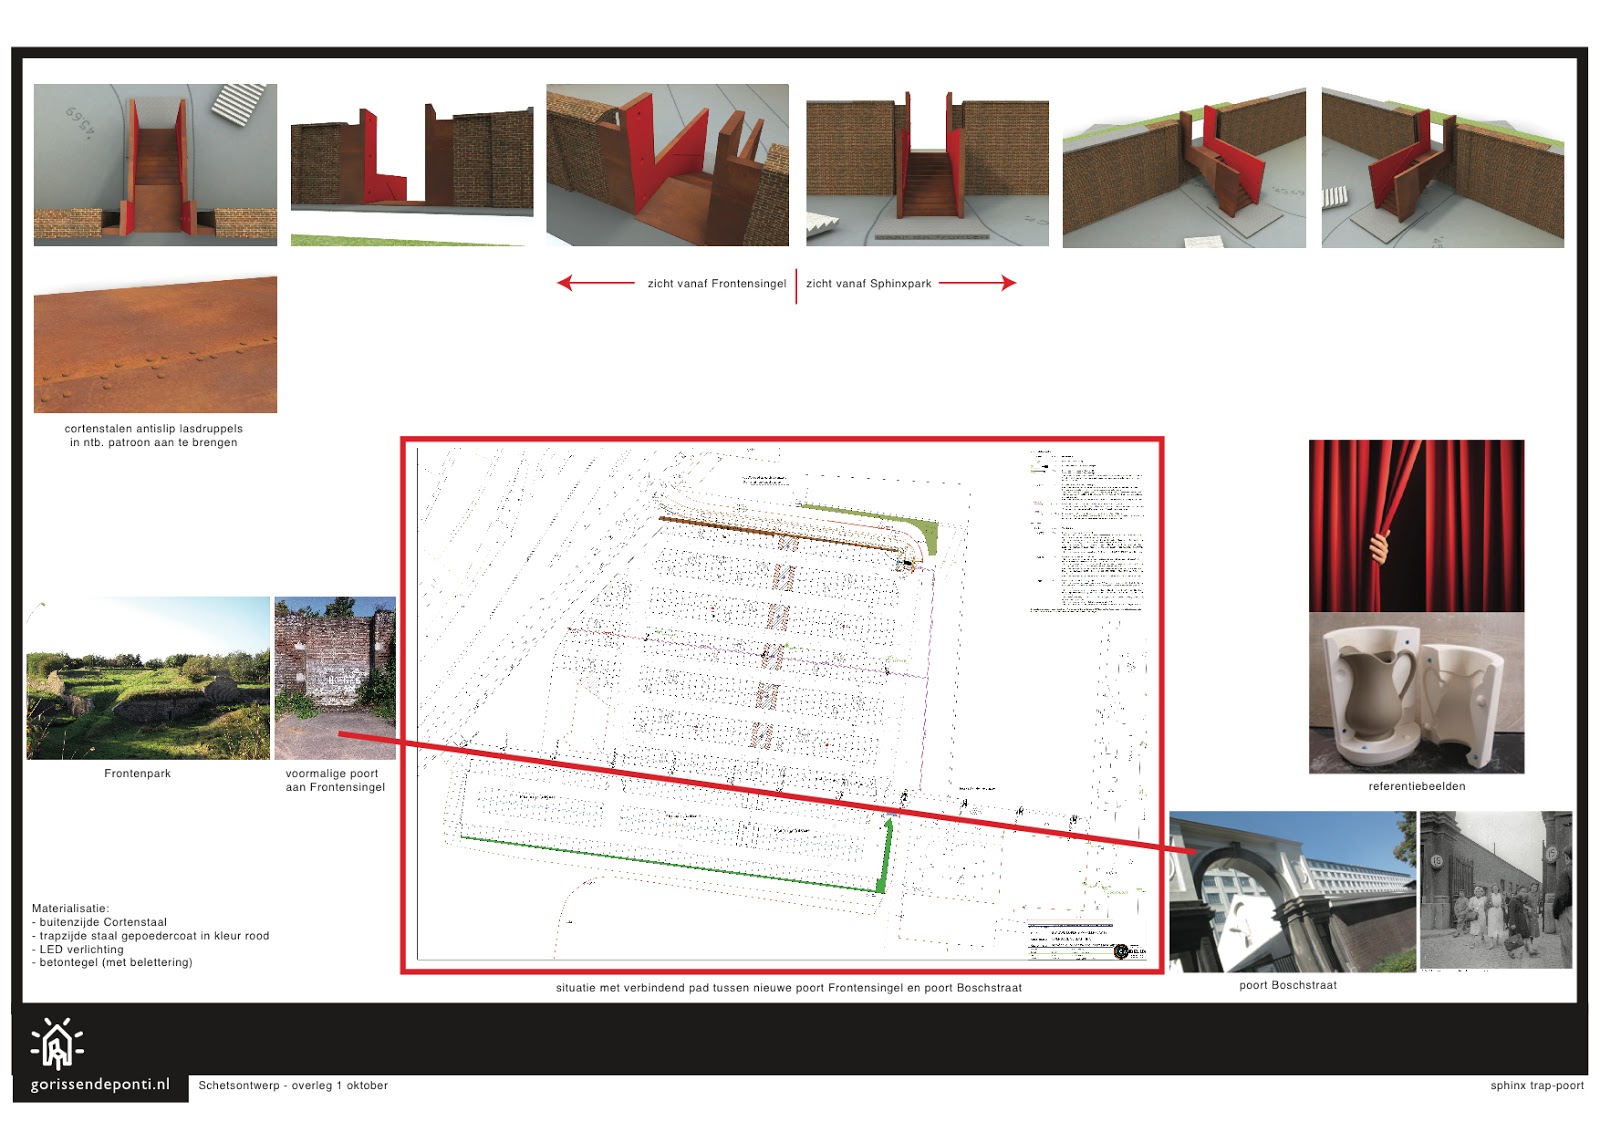This screenshot has width=1600, height=1132.
Task: Open the top-down staircase render thumbnail
Action: [155, 165]
